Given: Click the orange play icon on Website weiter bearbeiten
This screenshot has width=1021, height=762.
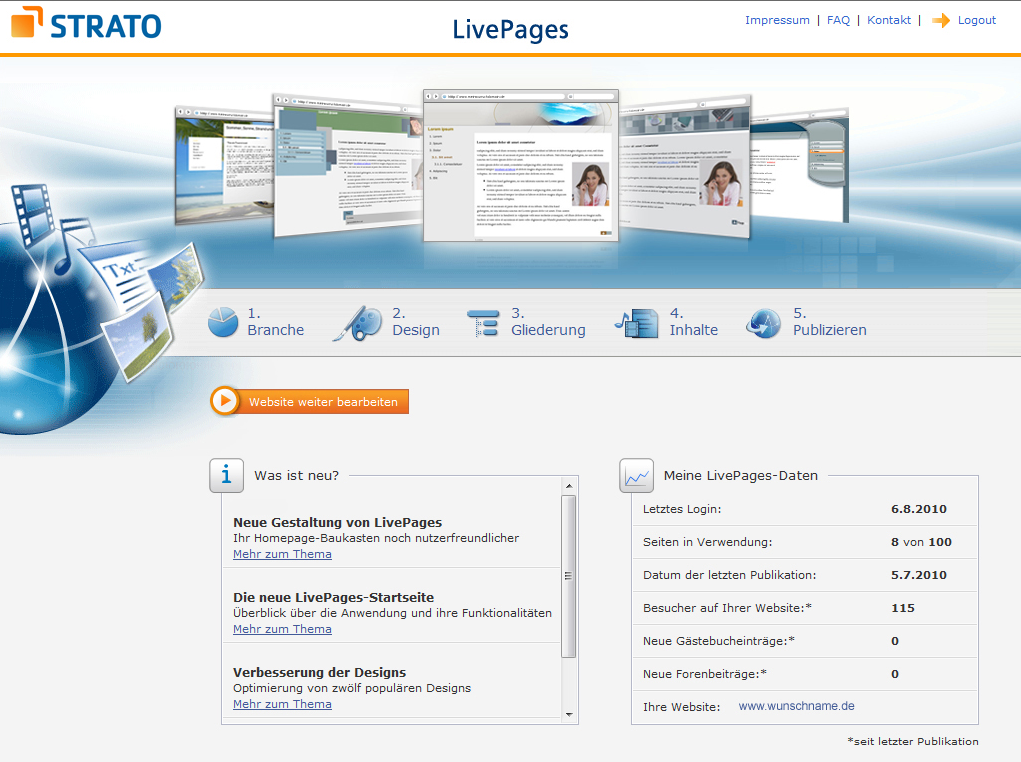Looking at the screenshot, I should point(225,401).
